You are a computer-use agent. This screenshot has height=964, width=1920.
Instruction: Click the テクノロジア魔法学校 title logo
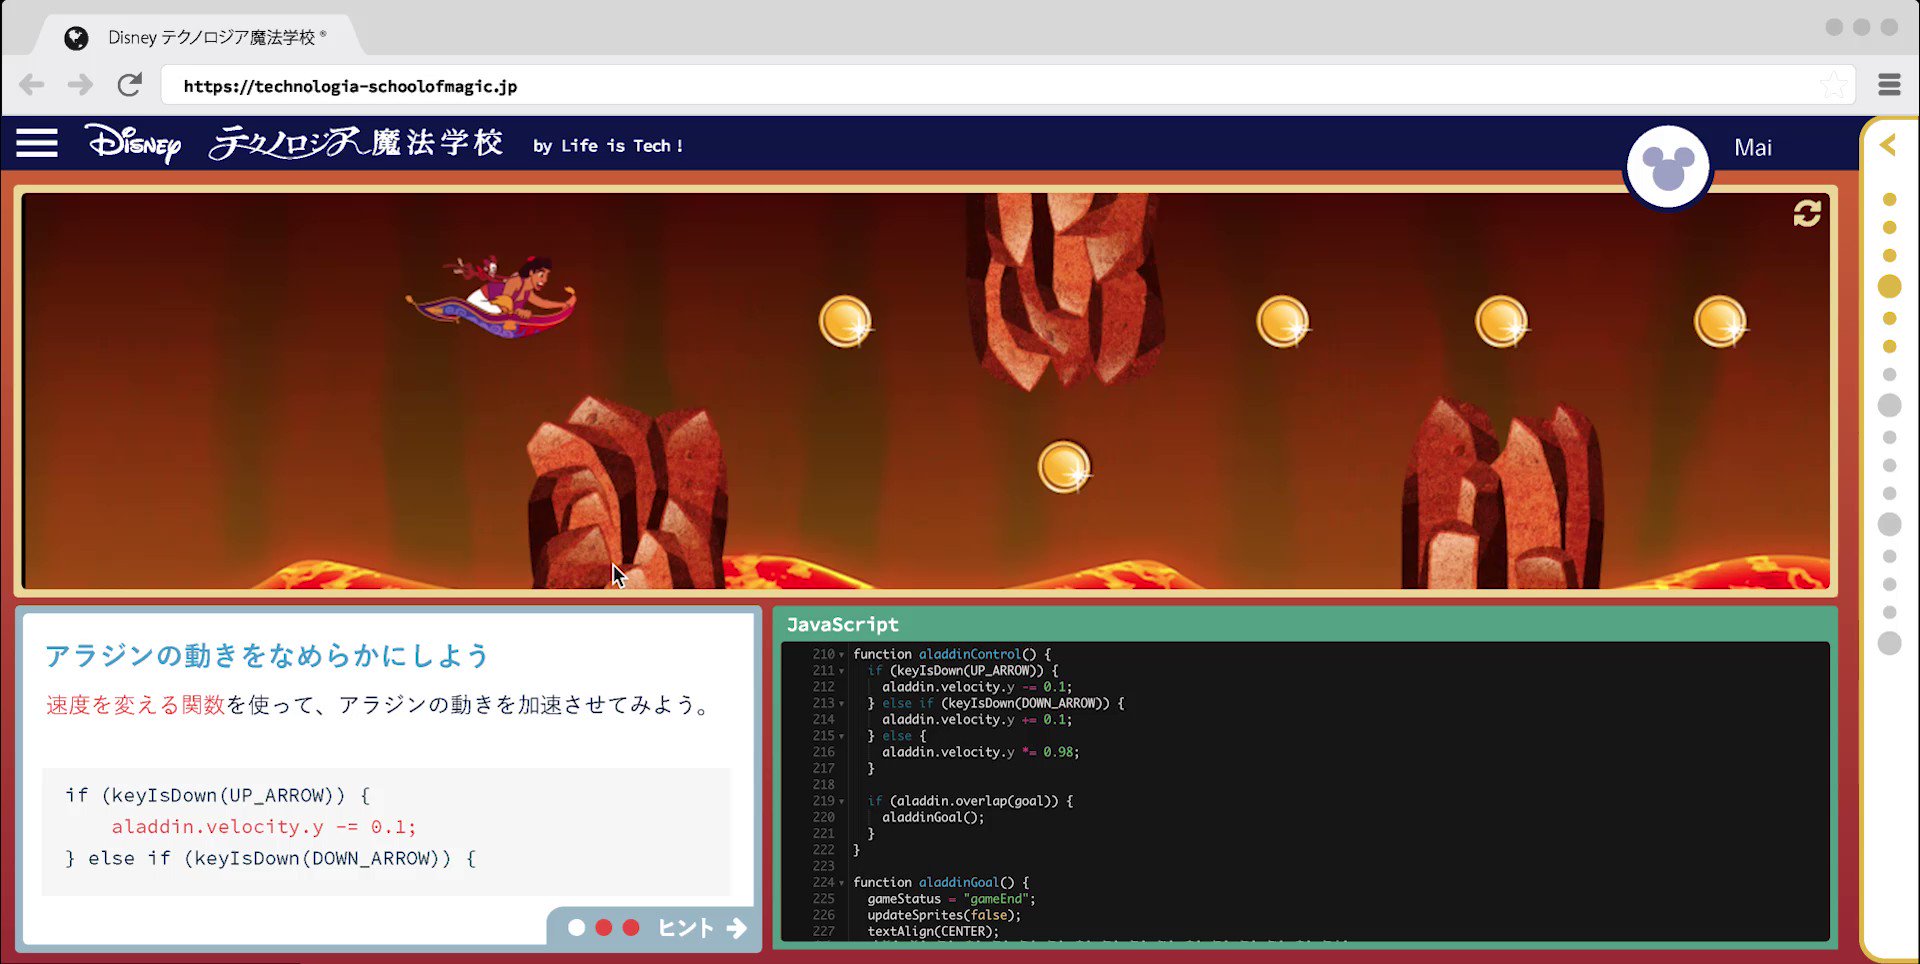(356, 143)
